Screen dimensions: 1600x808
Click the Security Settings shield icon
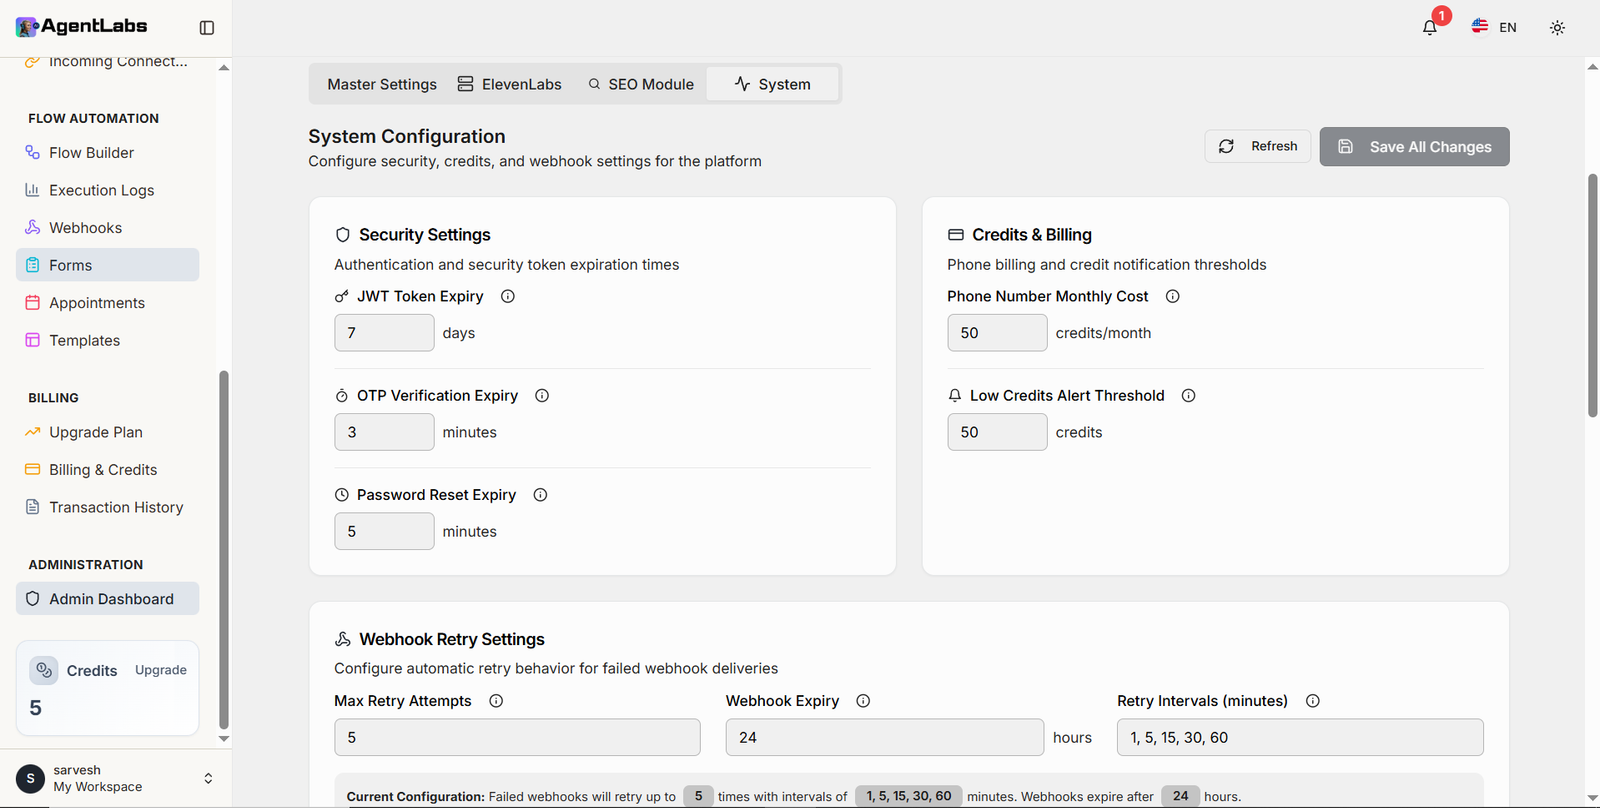(x=343, y=235)
